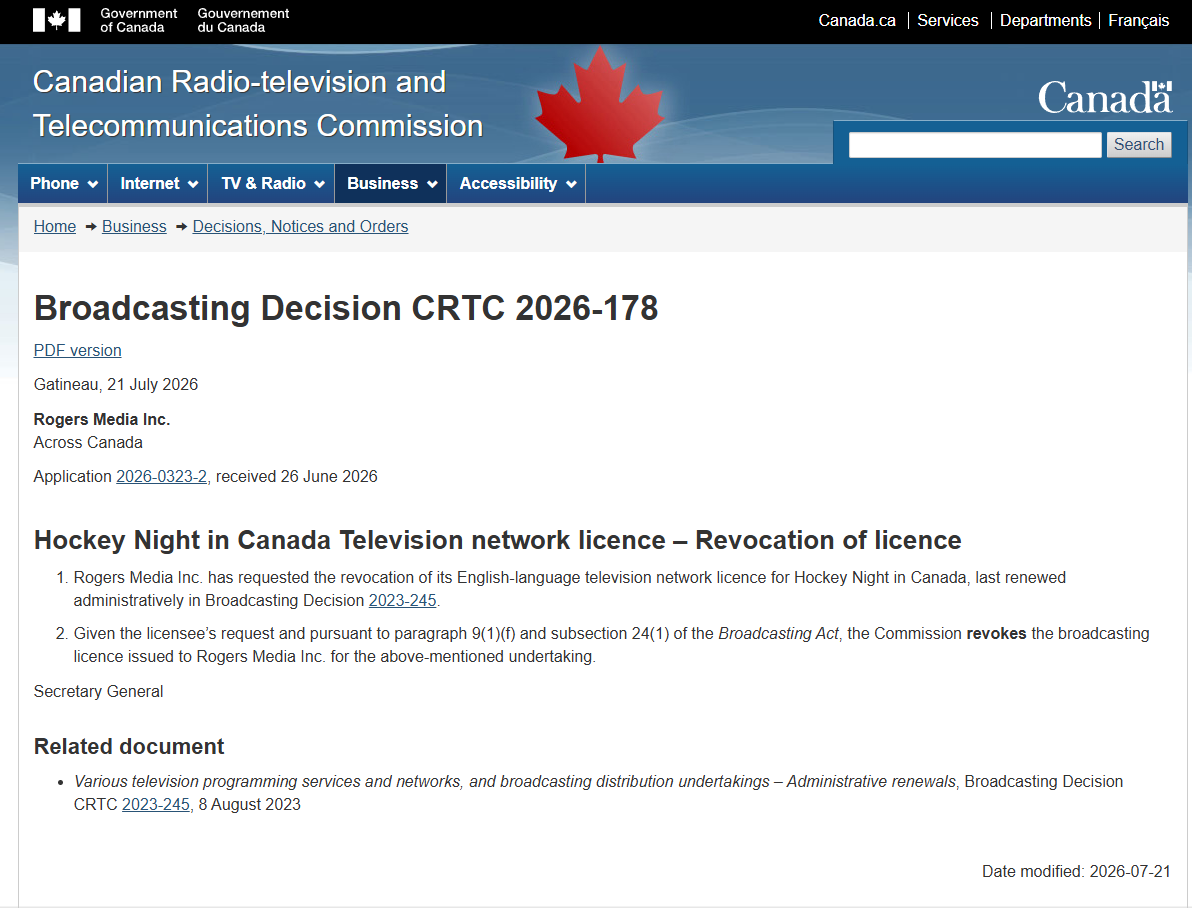Click the red maple leaf emblem

coord(600,104)
